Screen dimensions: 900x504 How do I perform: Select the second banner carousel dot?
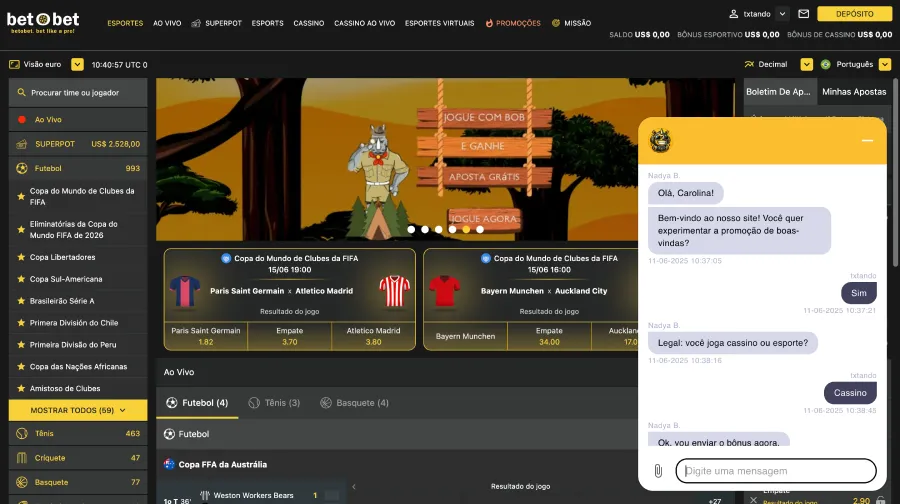[425, 230]
